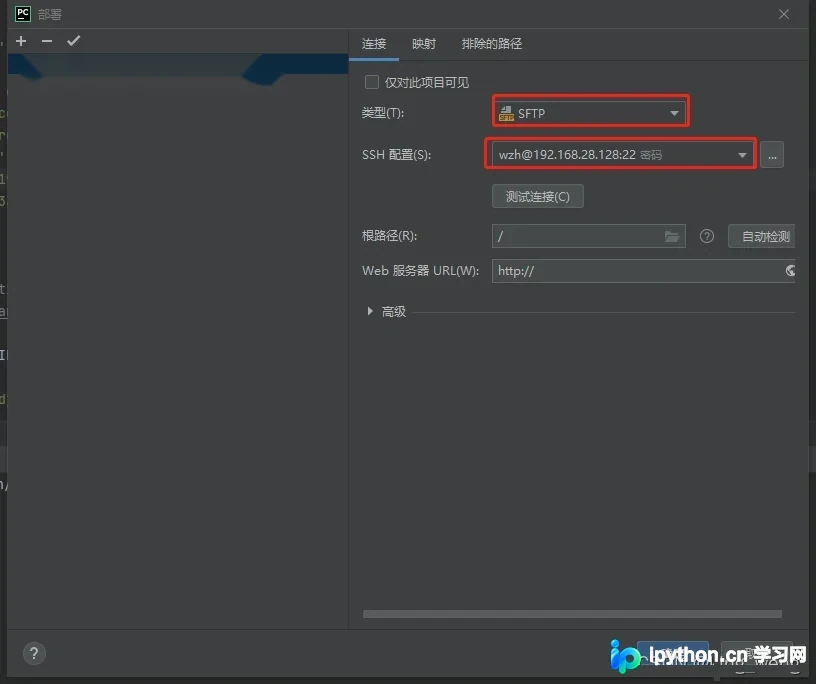Close the 部署 dialog

pyautogui.click(x=784, y=14)
